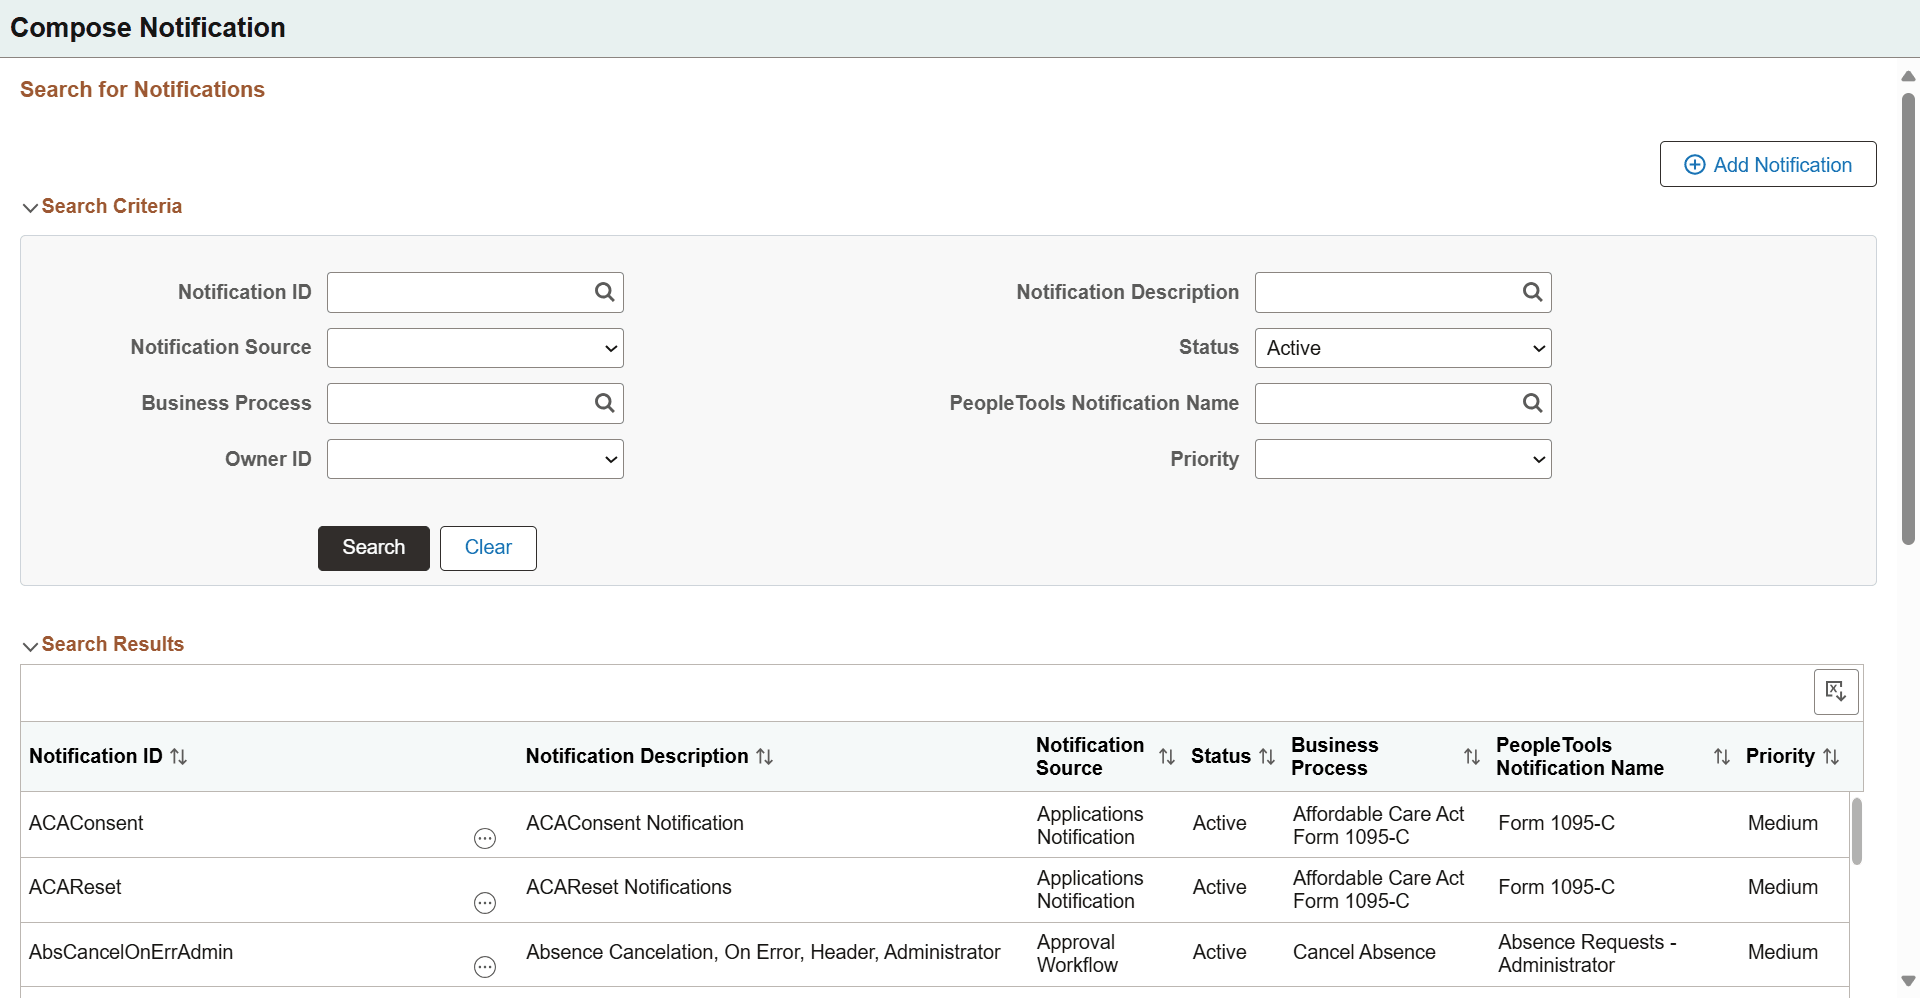Click the scrollbar down arrow
1920x998 pixels.
pos(1909,981)
